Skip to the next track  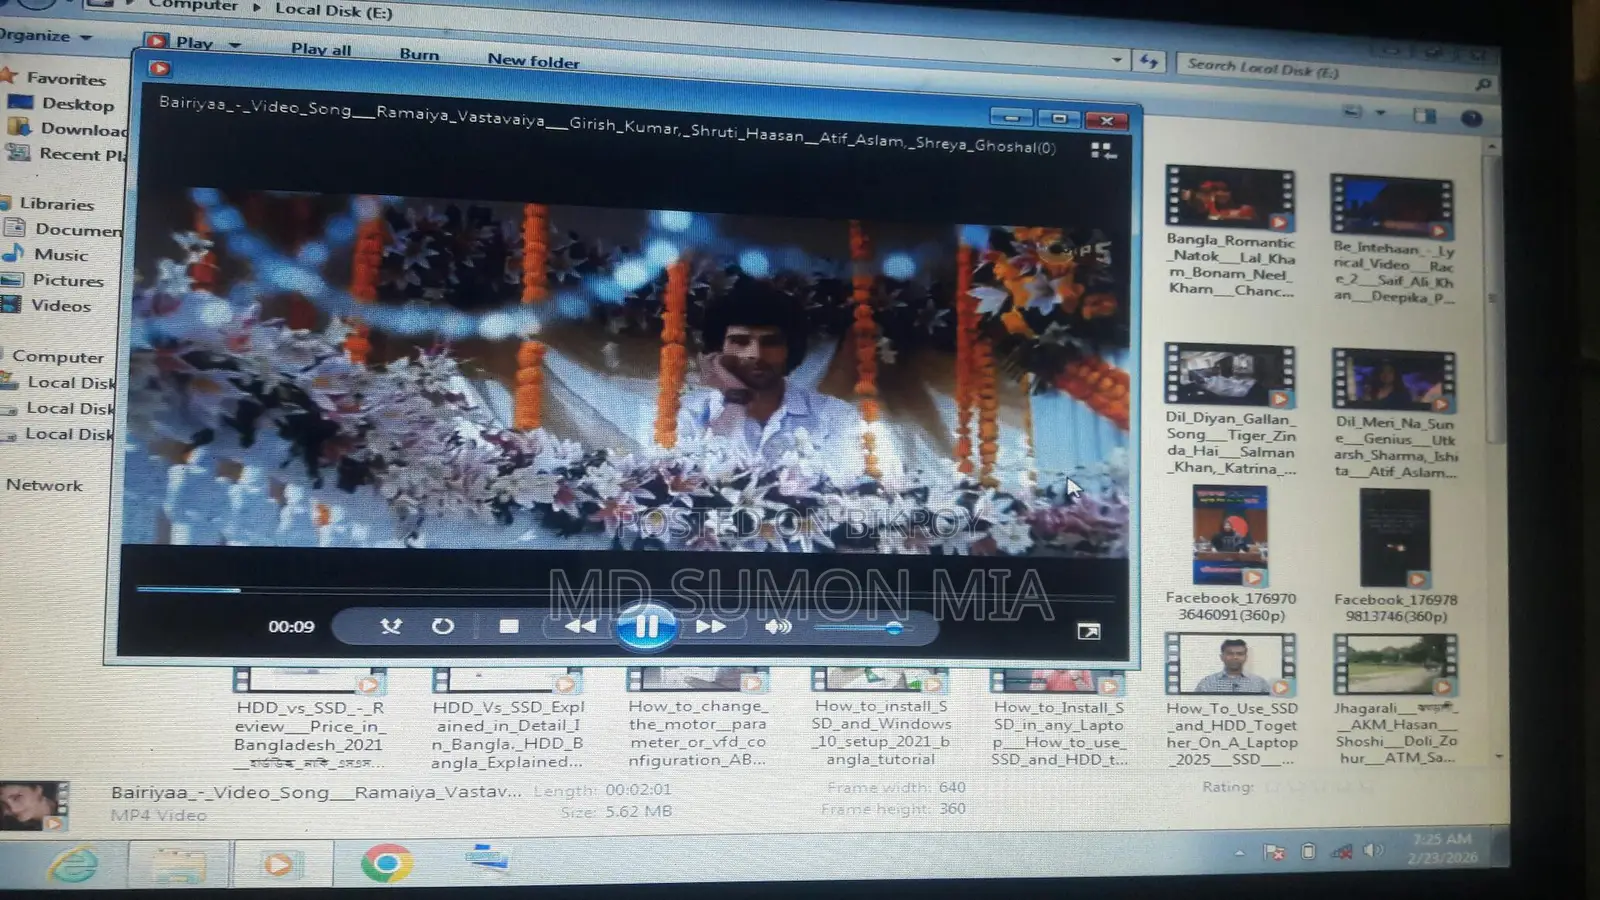click(x=711, y=627)
